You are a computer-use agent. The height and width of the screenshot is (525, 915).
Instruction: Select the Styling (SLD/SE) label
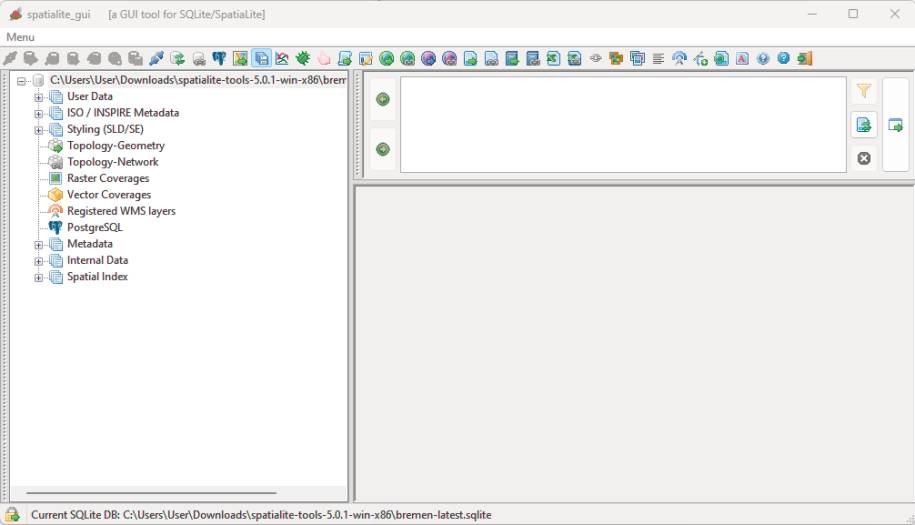[105, 129]
